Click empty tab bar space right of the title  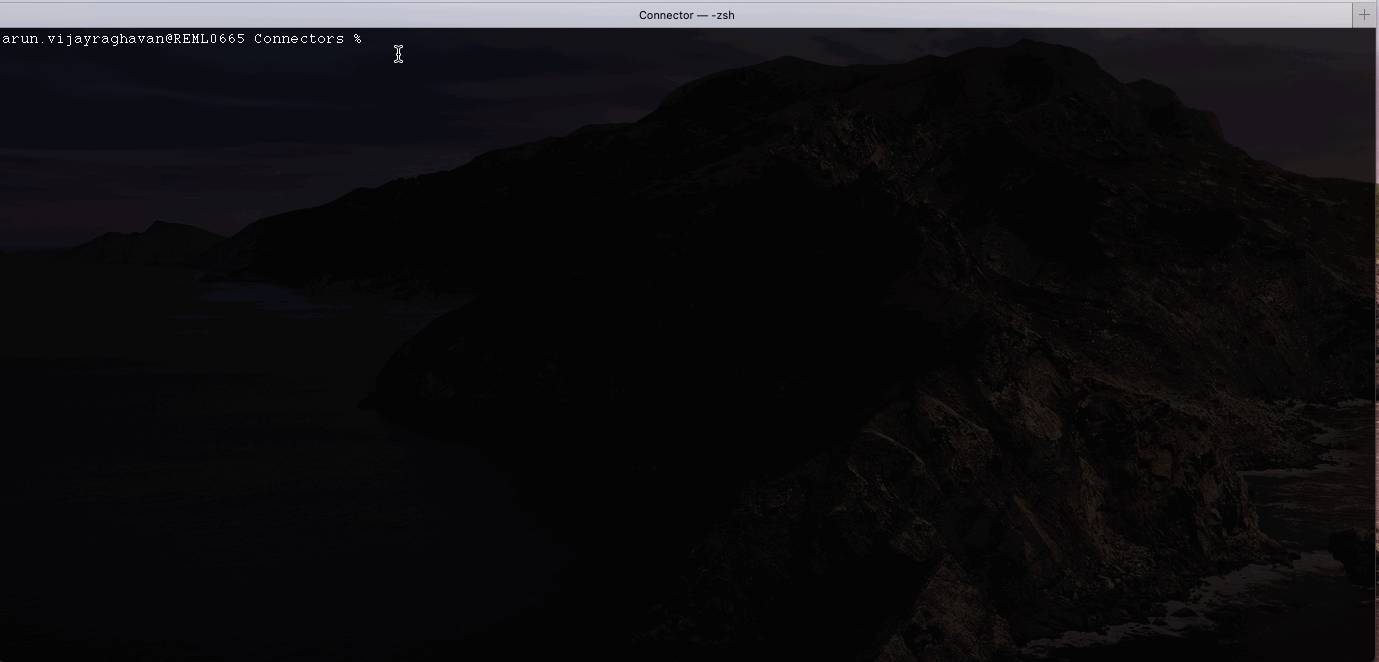[1050, 15]
